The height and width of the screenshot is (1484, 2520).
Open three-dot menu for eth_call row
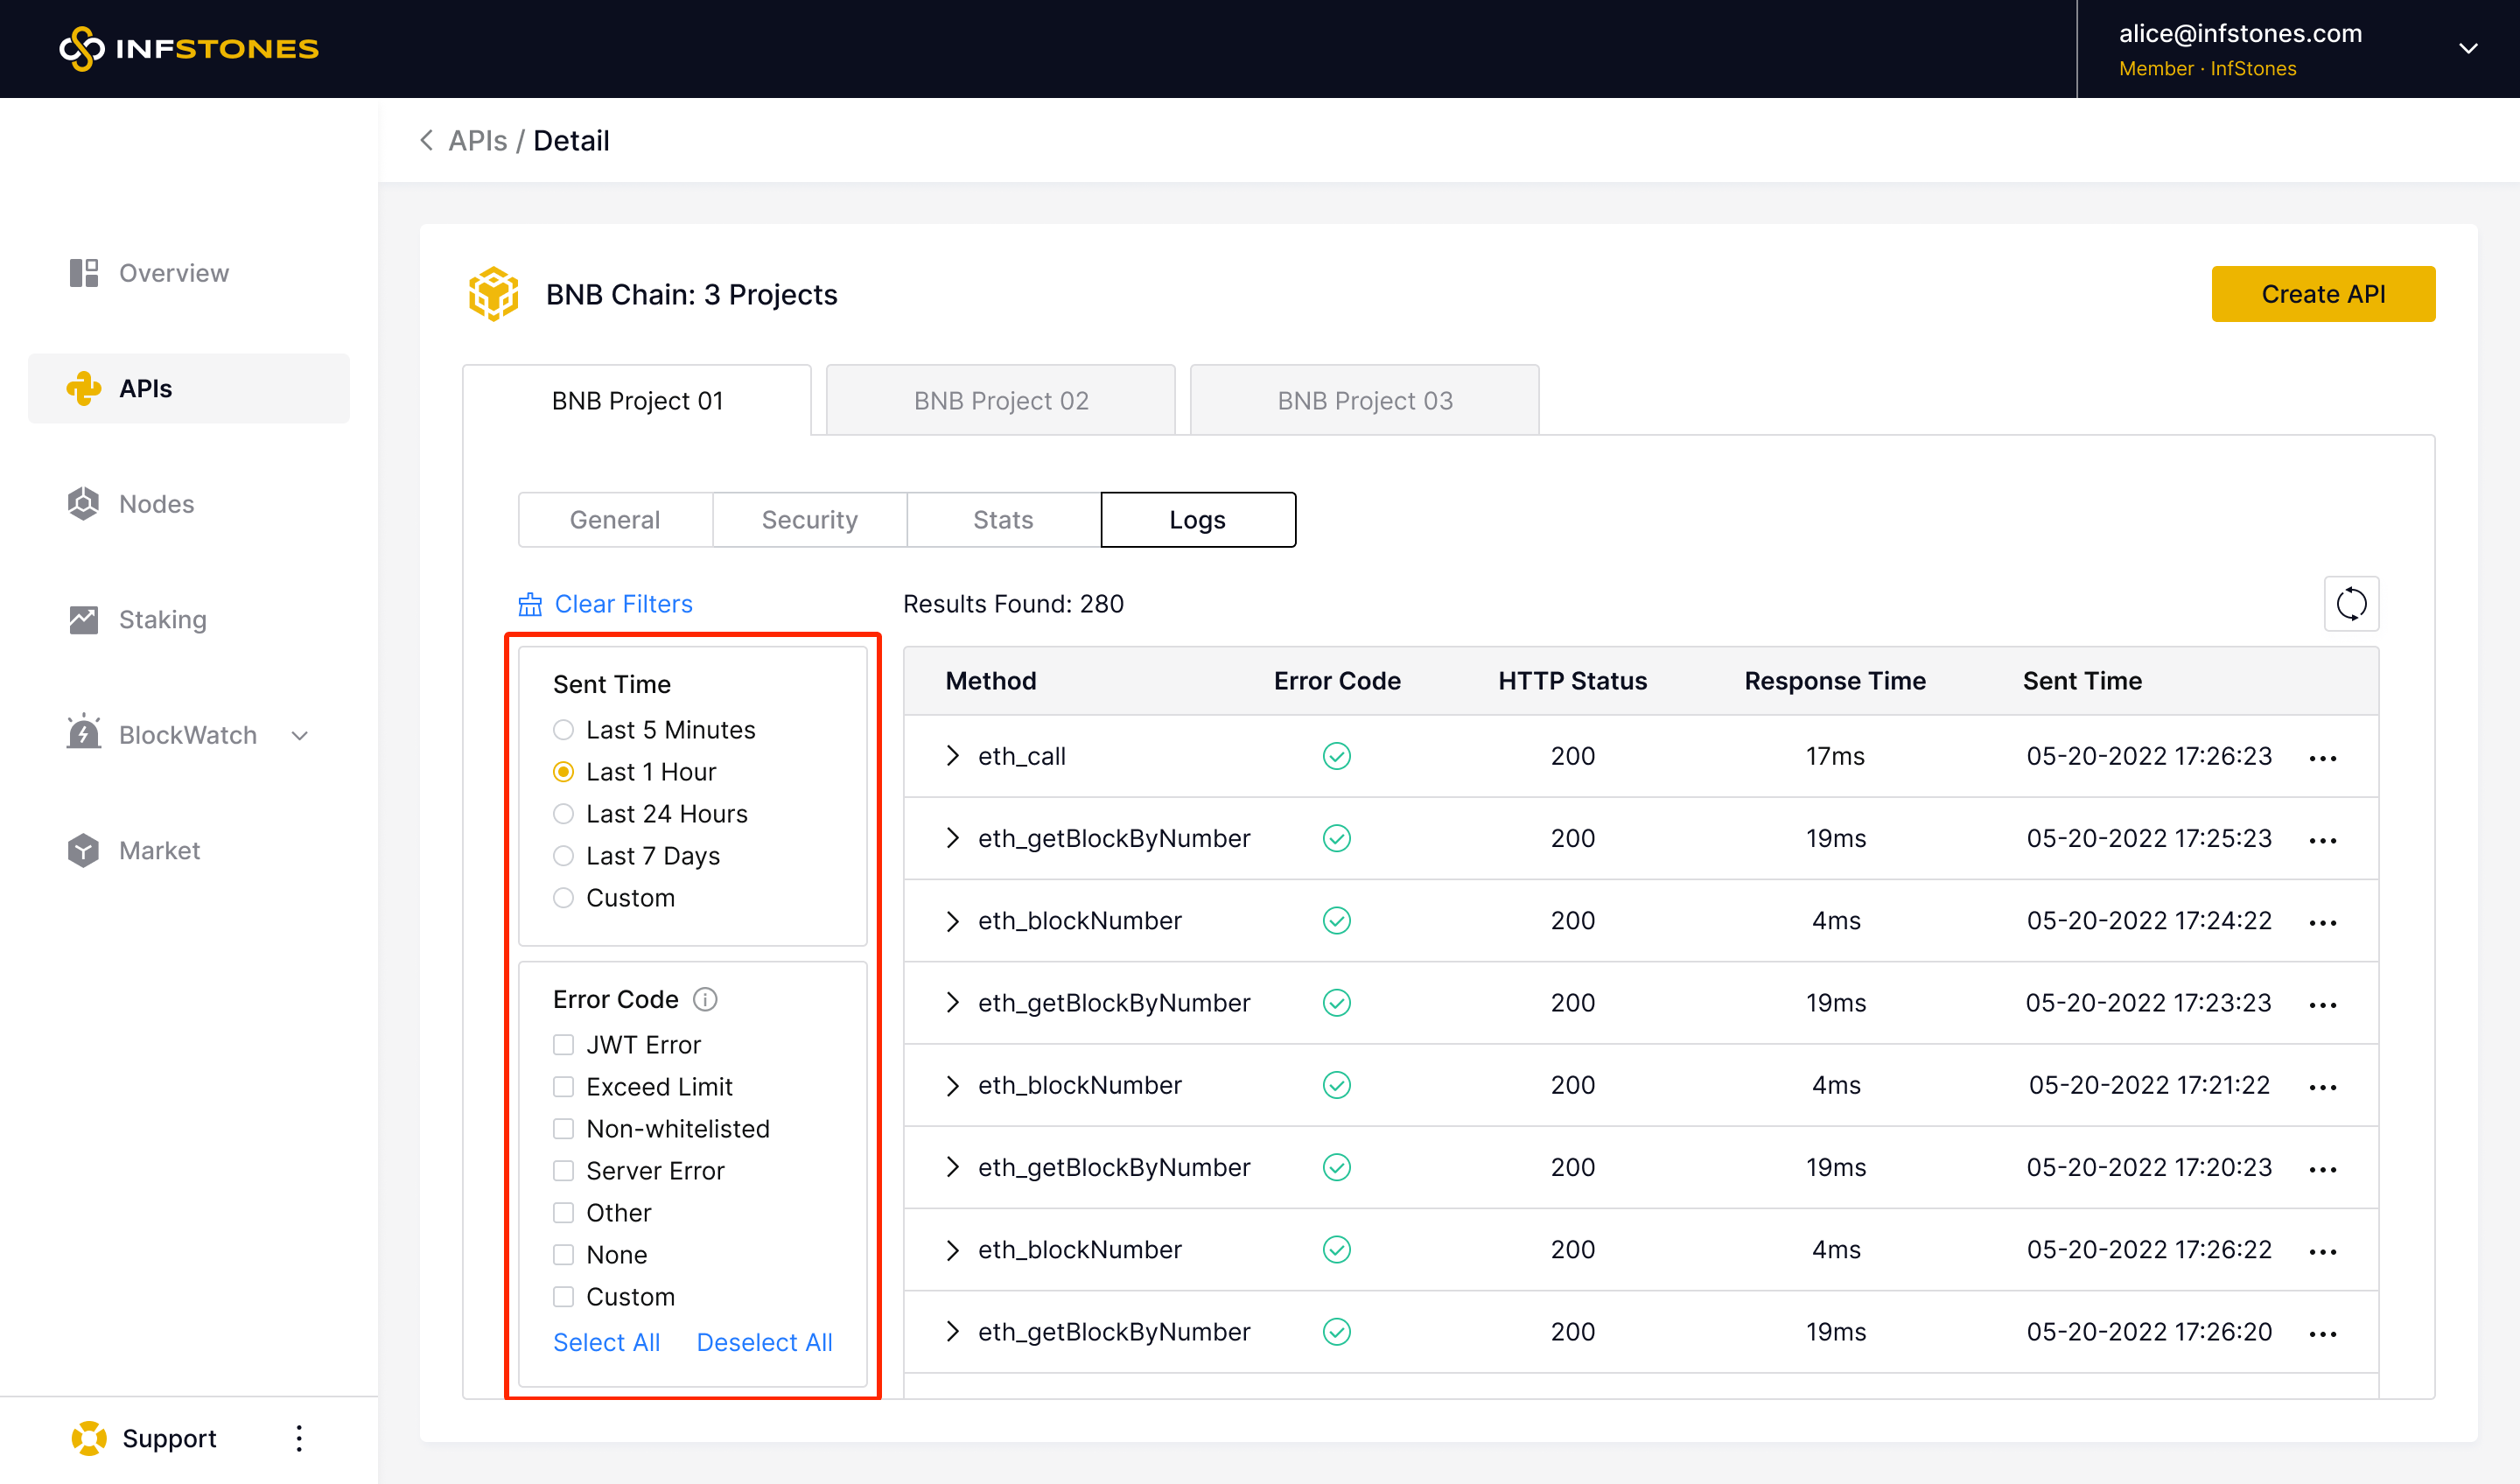coord(2322,757)
